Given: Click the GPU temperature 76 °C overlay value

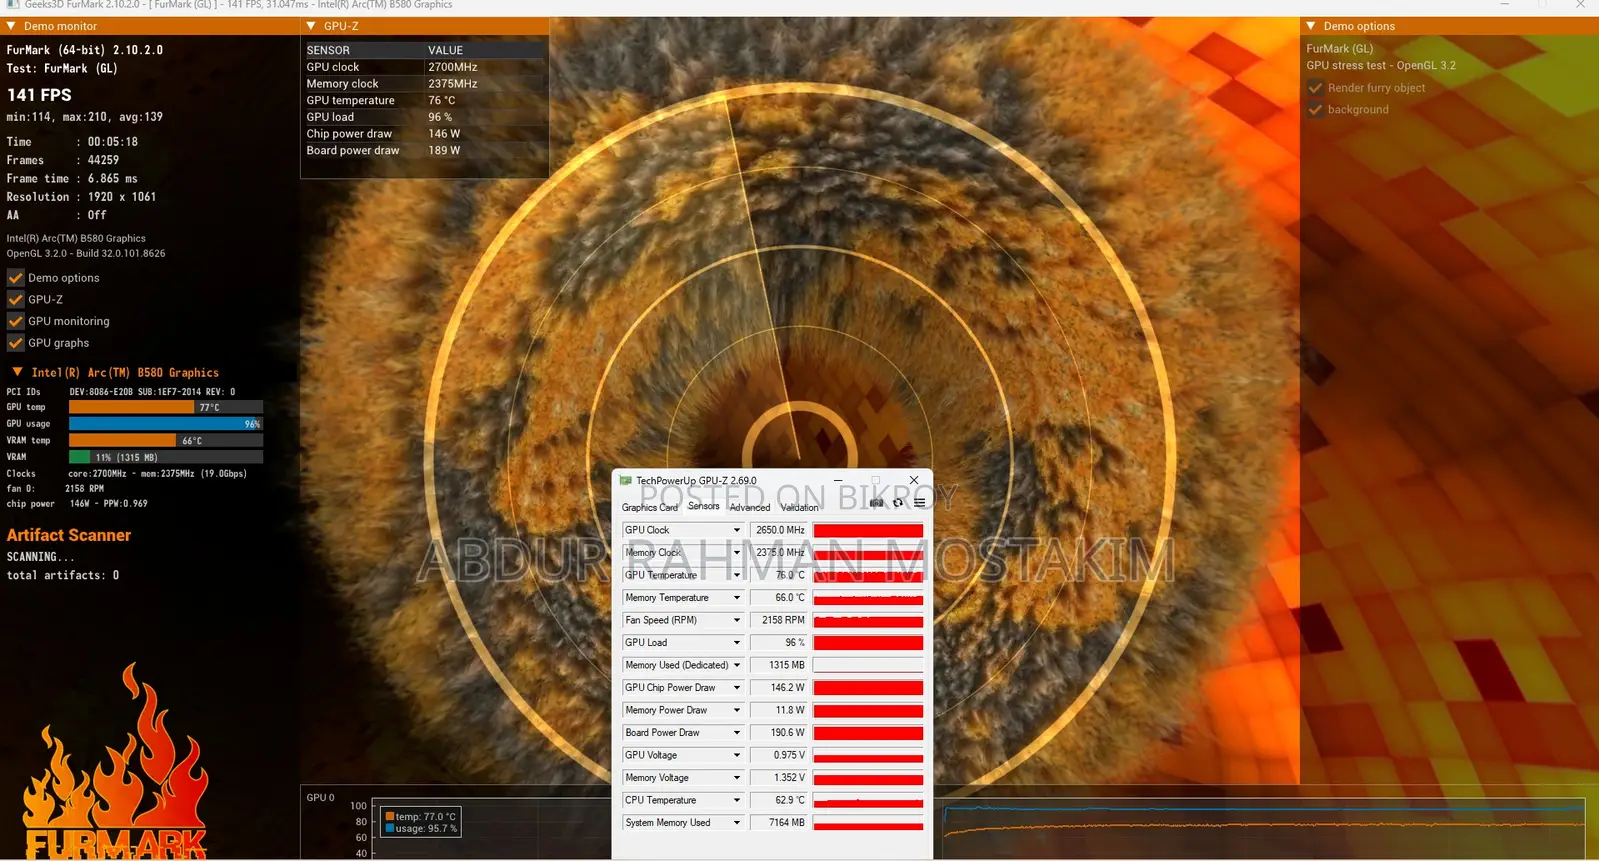Looking at the screenshot, I should (x=442, y=100).
